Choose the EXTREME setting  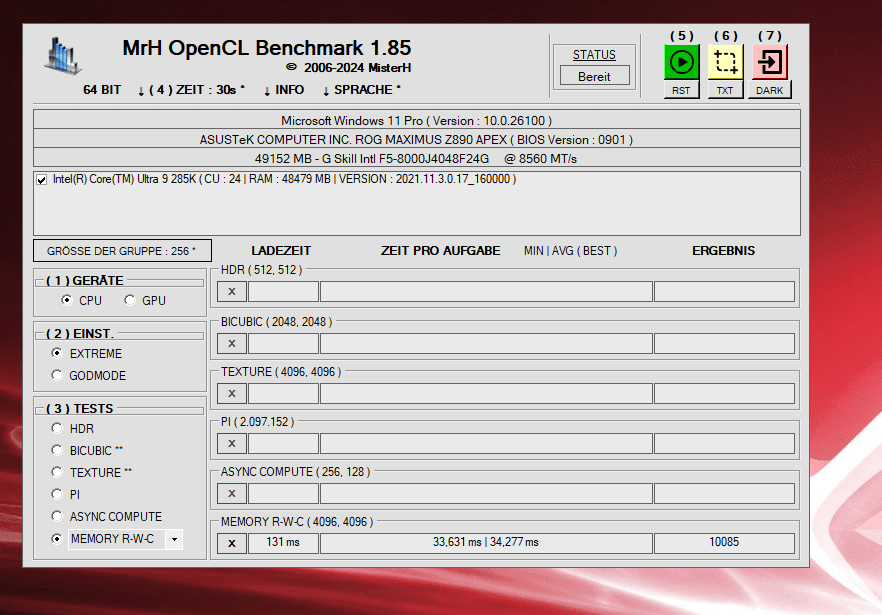57,353
